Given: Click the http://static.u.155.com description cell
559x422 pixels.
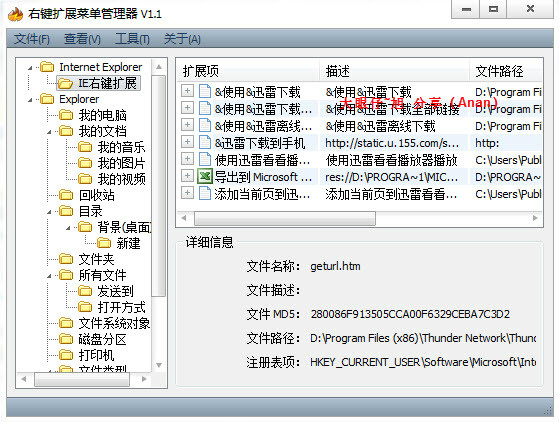Looking at the screenshot, I should click(392, 143).
